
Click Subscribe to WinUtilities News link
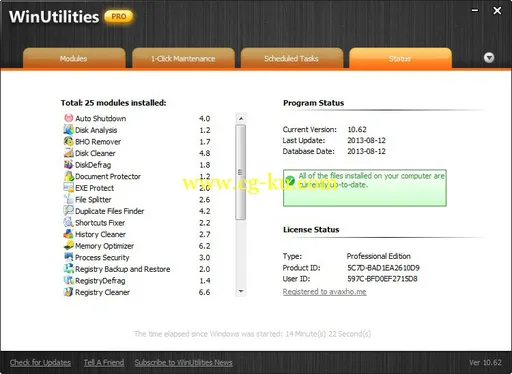click(184, 362)
